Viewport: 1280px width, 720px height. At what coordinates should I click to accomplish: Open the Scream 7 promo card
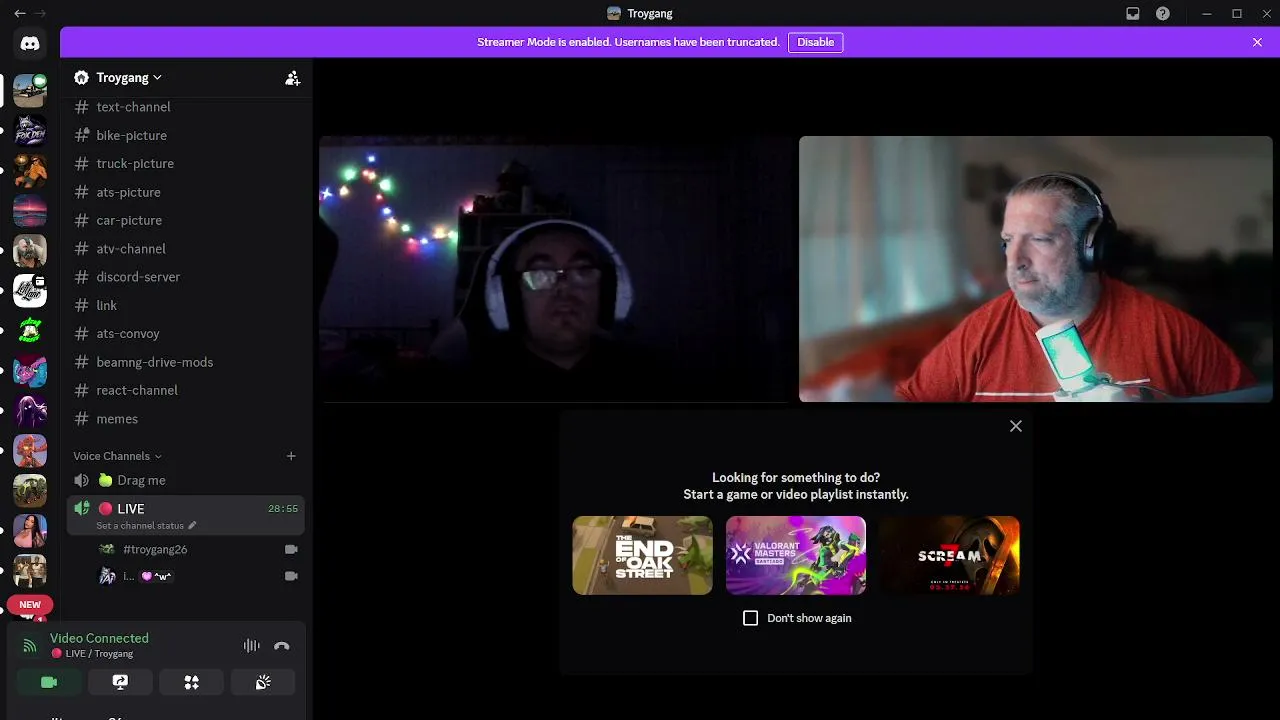tap(949, 555)
